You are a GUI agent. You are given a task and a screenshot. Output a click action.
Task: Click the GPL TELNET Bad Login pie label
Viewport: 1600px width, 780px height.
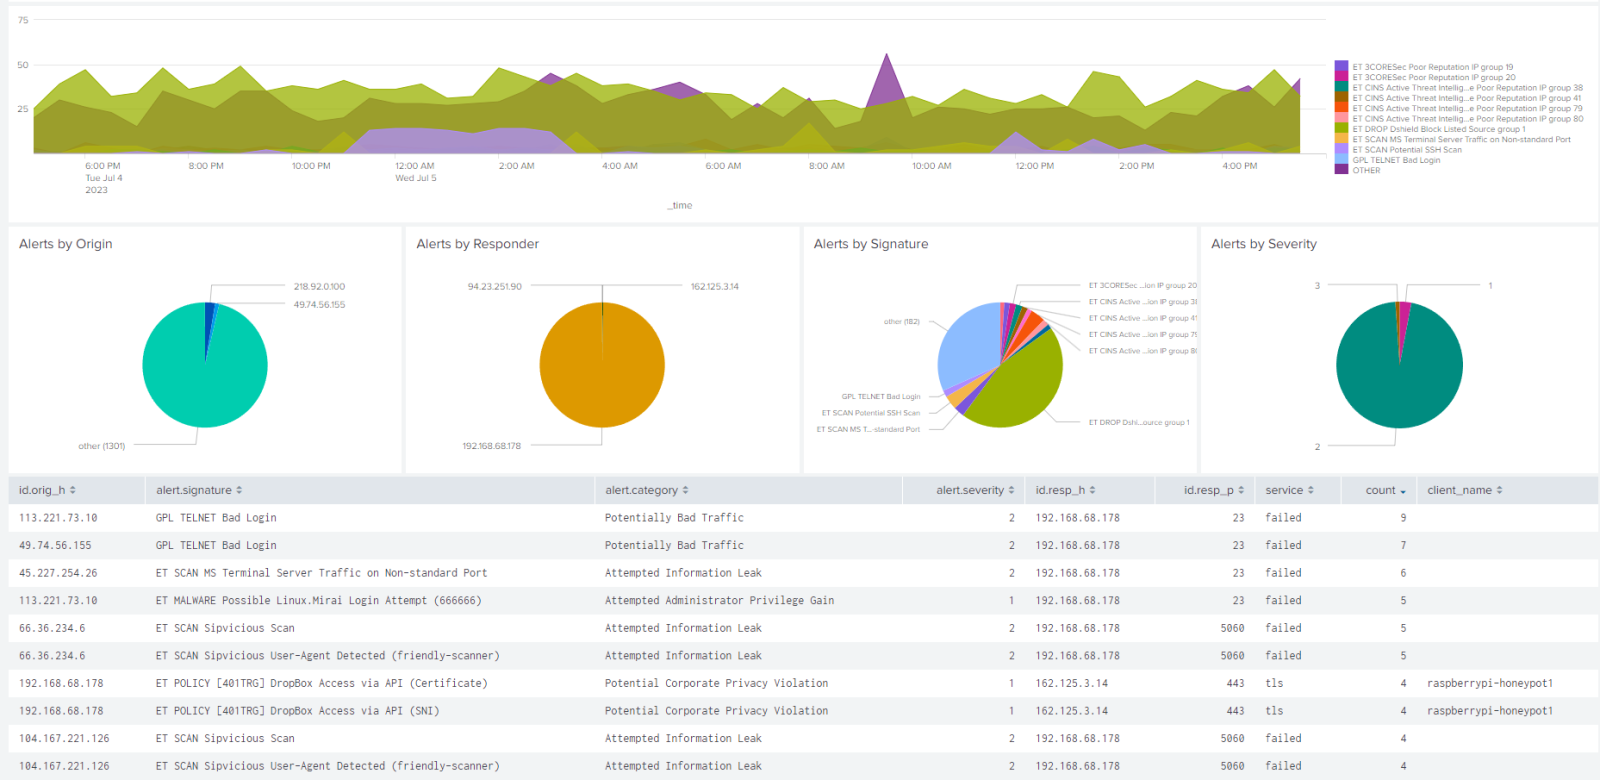click(x=881, y=396)
